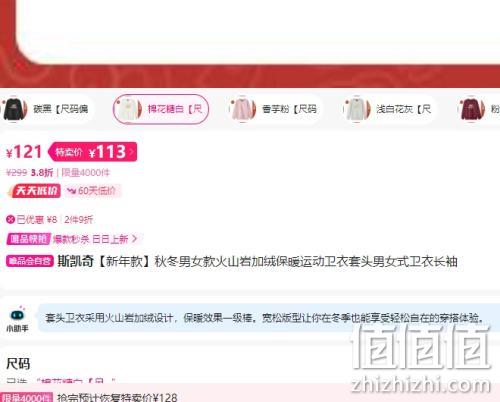
Task: Choose the 碳黑【尺码偏 color option label
Action: point(60,109)
